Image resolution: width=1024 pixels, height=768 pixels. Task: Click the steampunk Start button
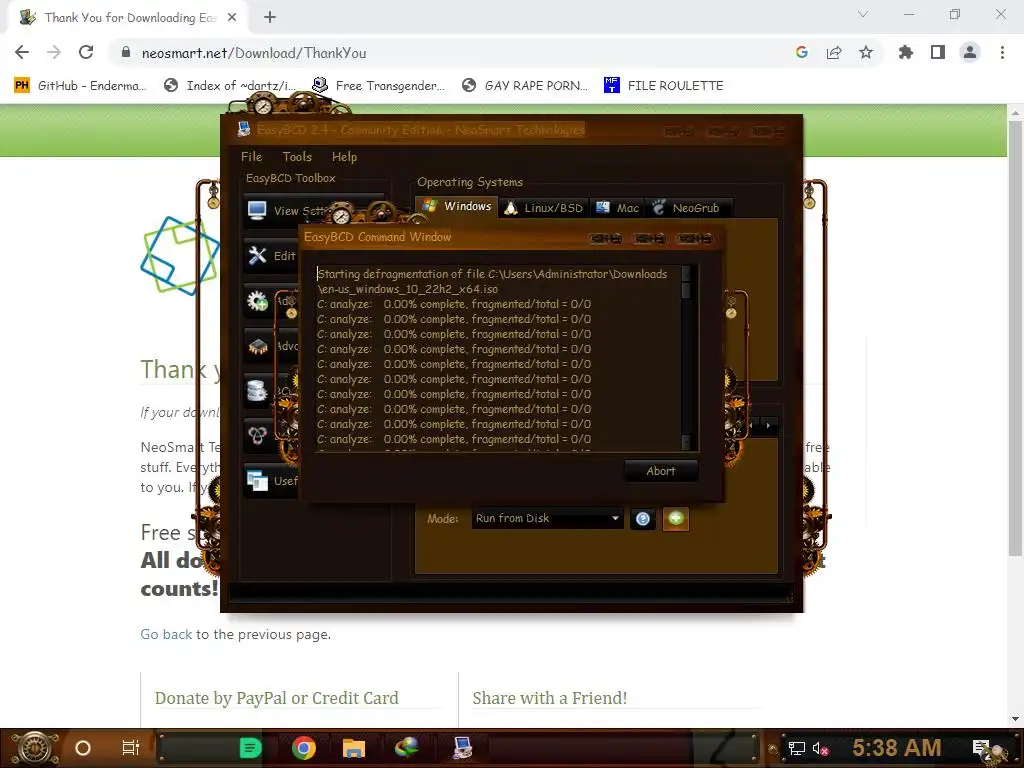click(34, 748)
